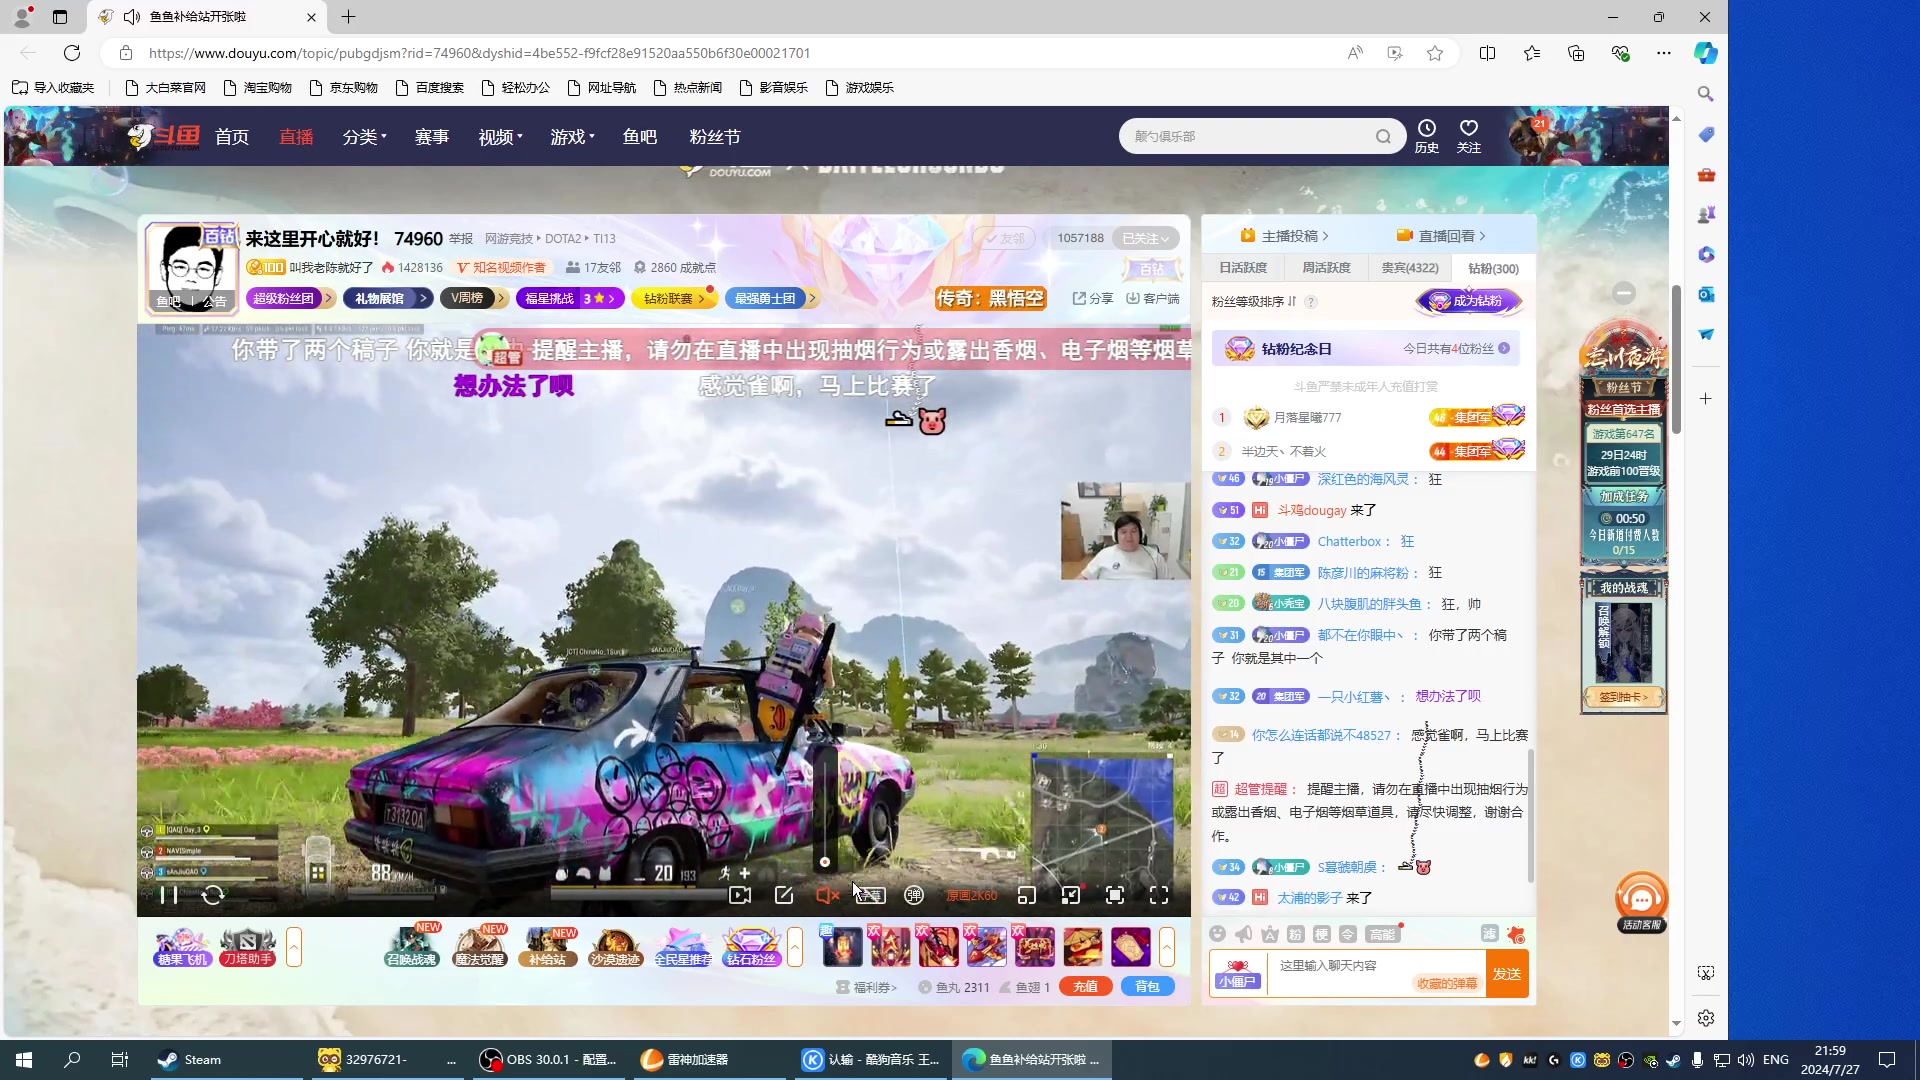This screenshot has width=1920, height=1080.
Task: Pause the live stream video
Action: (x=169, y=895)
